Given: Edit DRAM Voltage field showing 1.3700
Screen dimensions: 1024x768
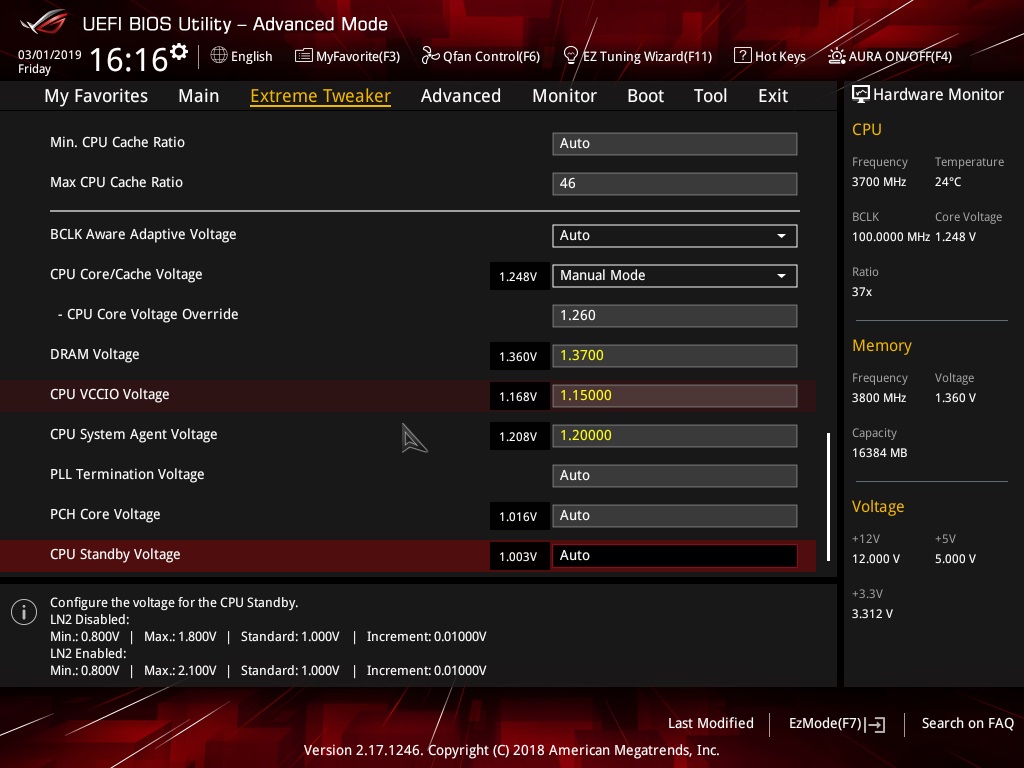Looking at the screenshot, I should 675,356.
